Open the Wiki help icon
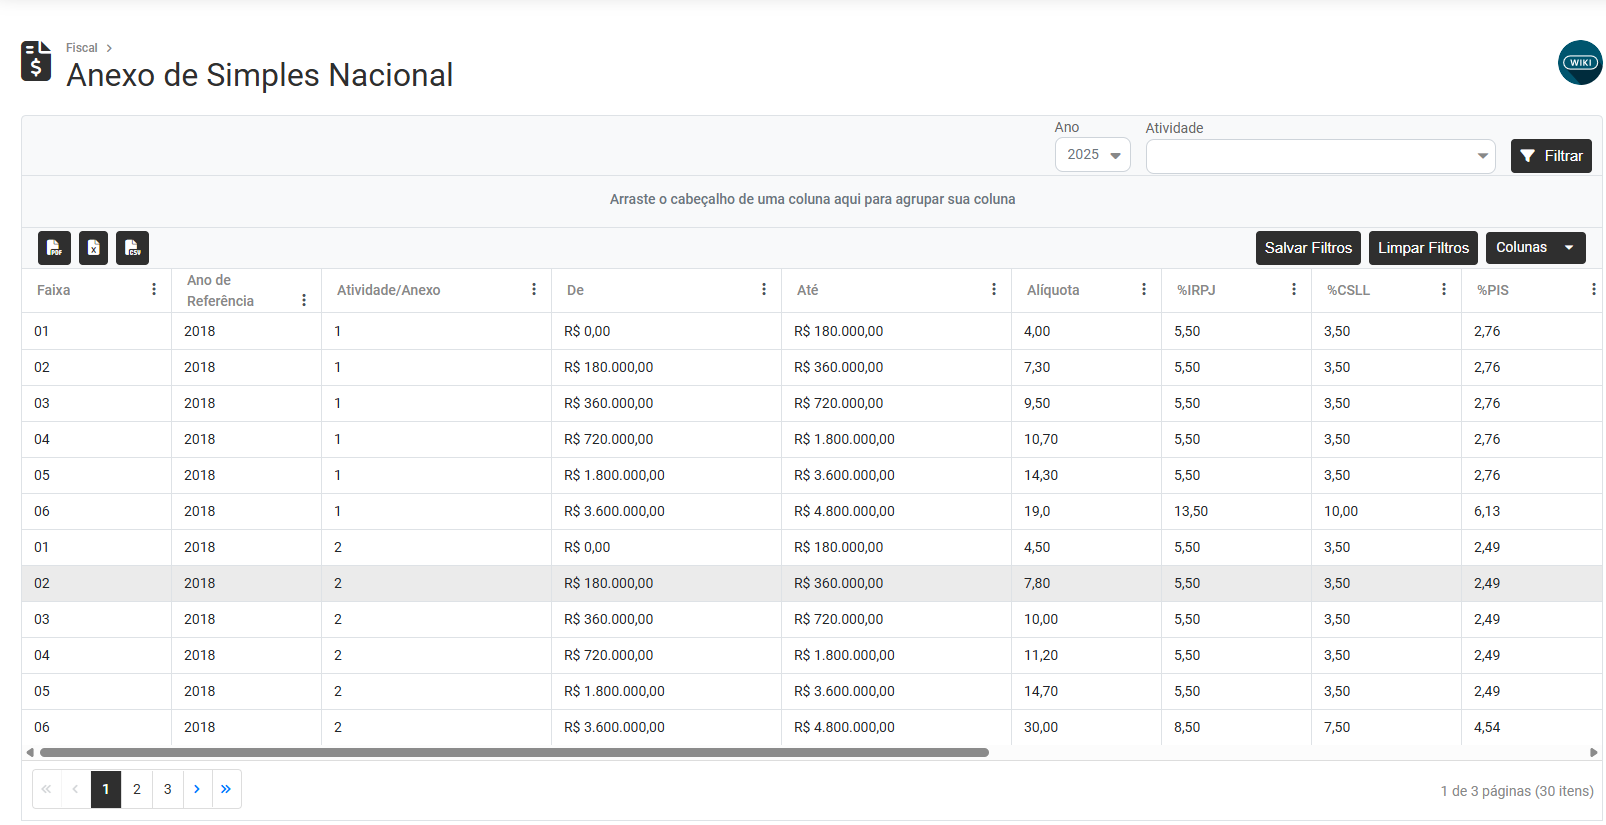 tap(1580, 62)
